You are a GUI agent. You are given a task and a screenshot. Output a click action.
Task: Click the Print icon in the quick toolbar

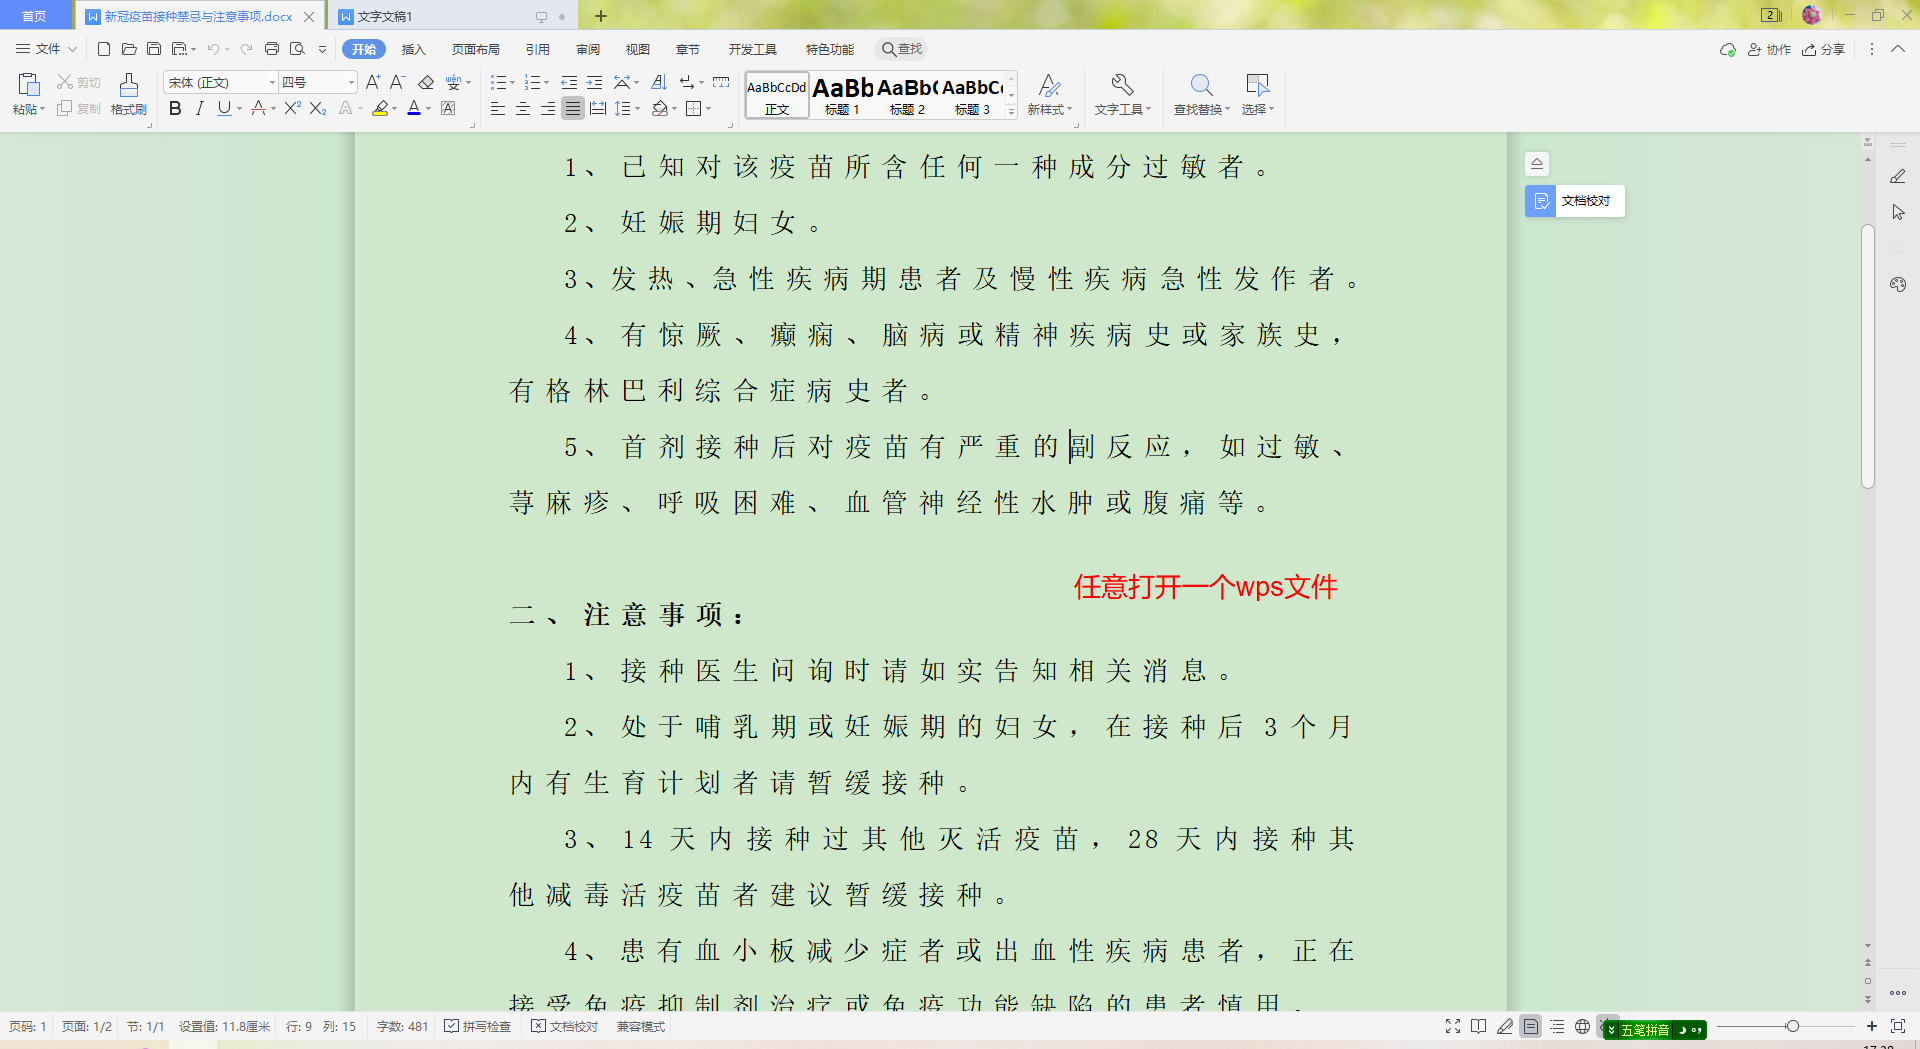272,49
